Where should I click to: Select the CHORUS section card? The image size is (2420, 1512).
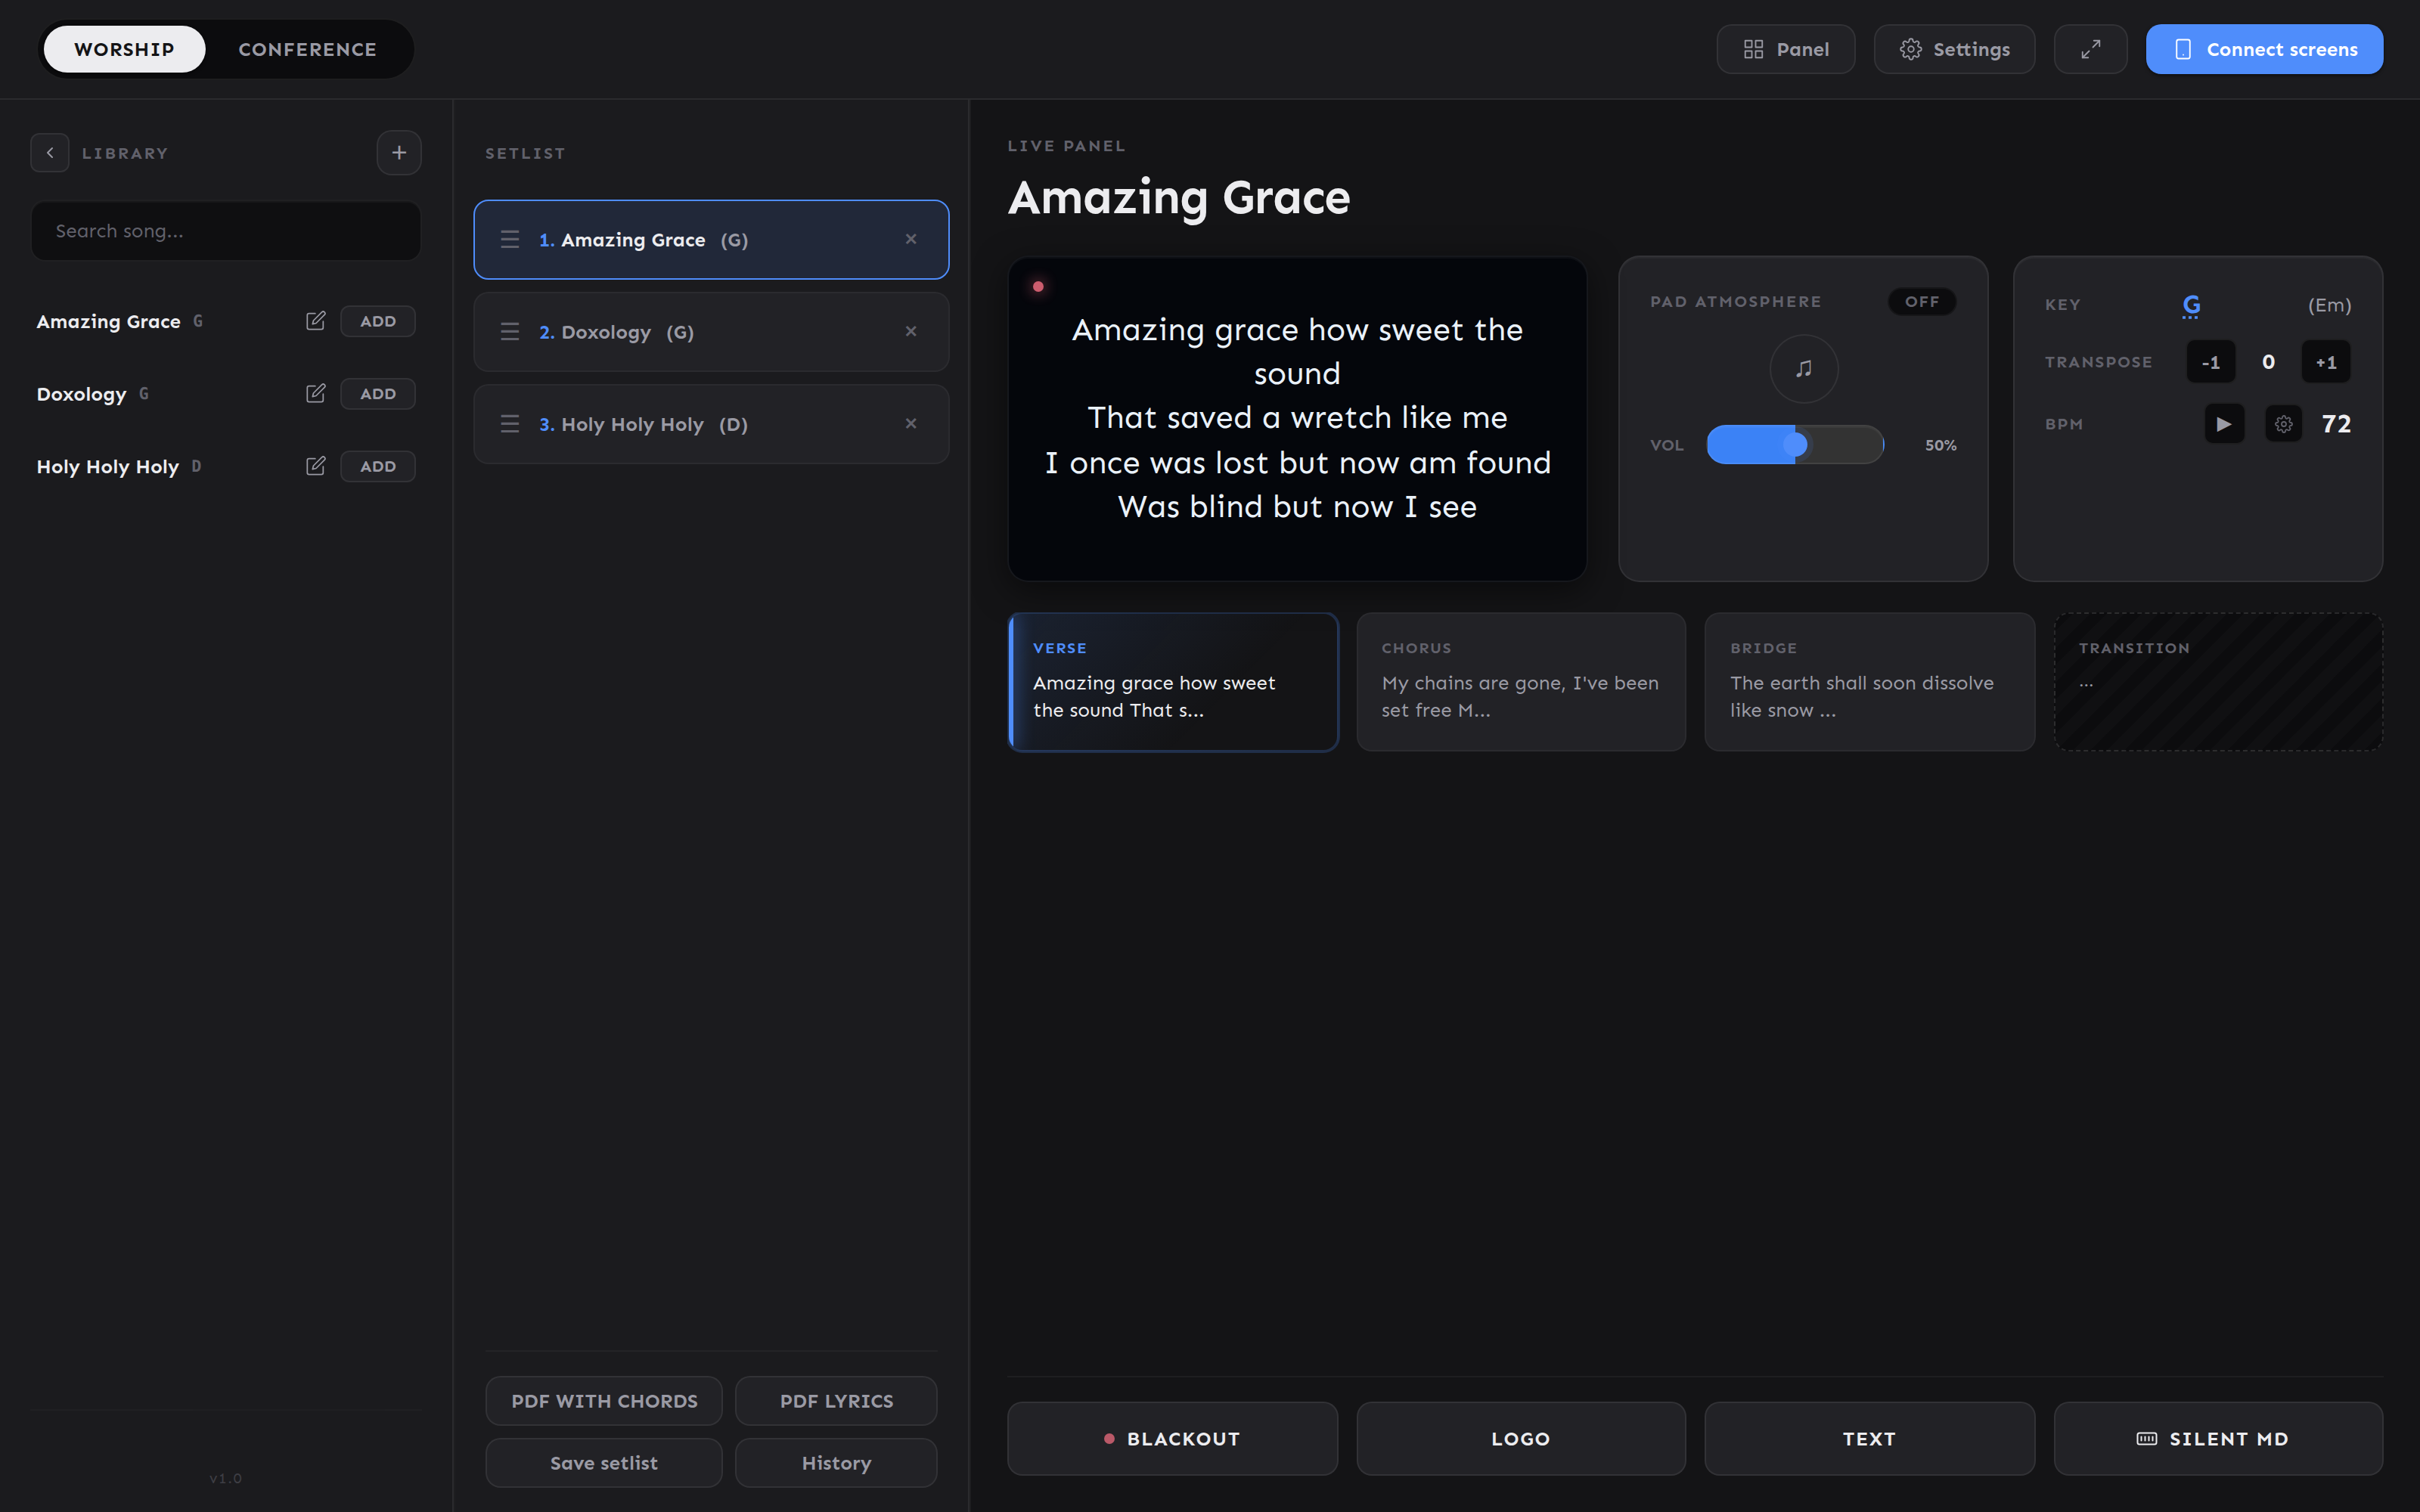[x=1521, y=682]
